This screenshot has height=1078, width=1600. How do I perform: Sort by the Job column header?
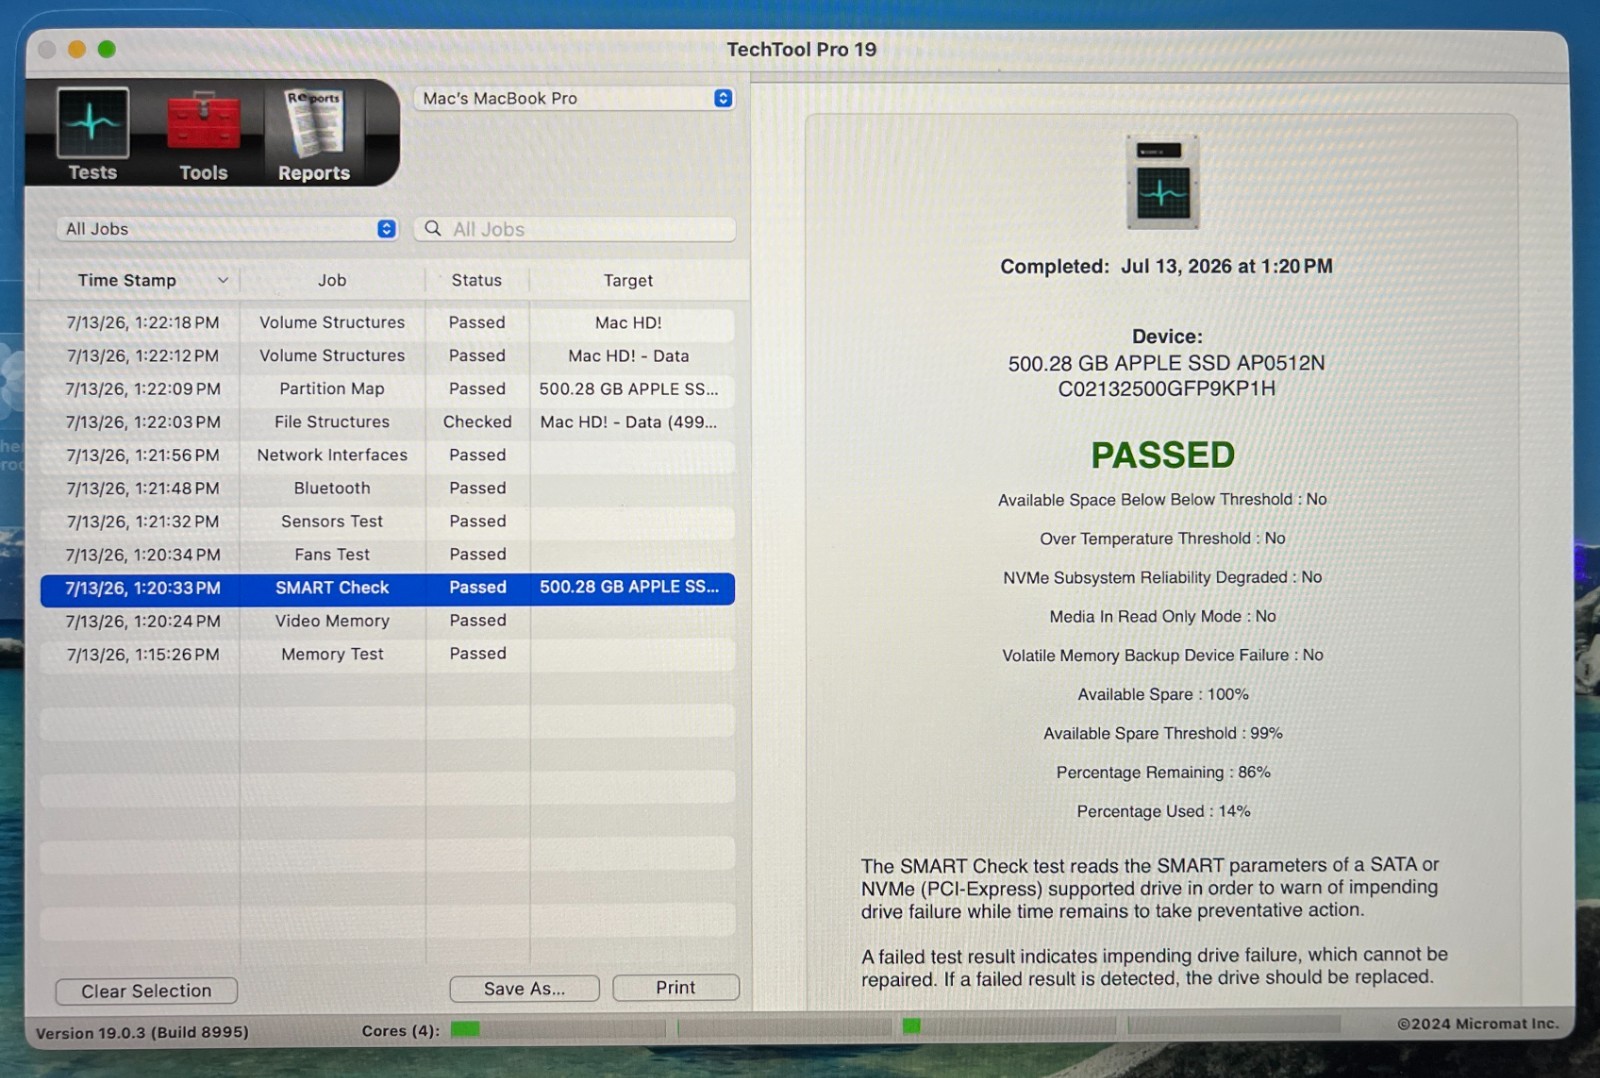click(x=332, y=281)
